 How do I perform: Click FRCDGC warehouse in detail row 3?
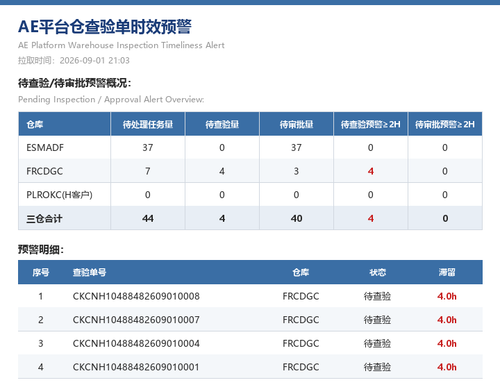point(301,343)
